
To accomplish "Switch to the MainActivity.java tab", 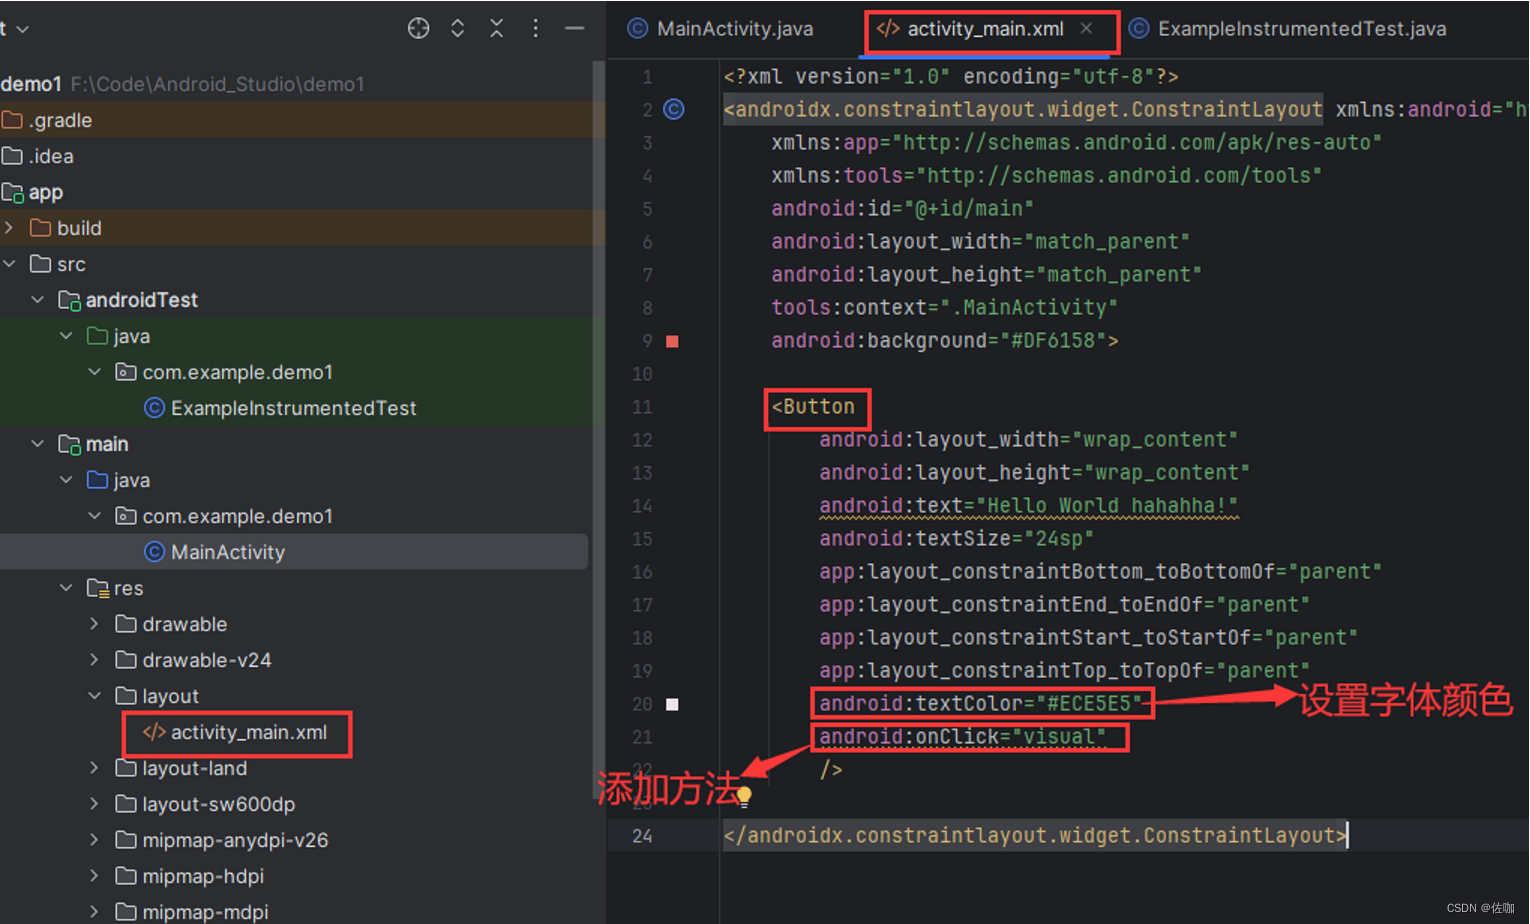I will click(x=720, y=29).
